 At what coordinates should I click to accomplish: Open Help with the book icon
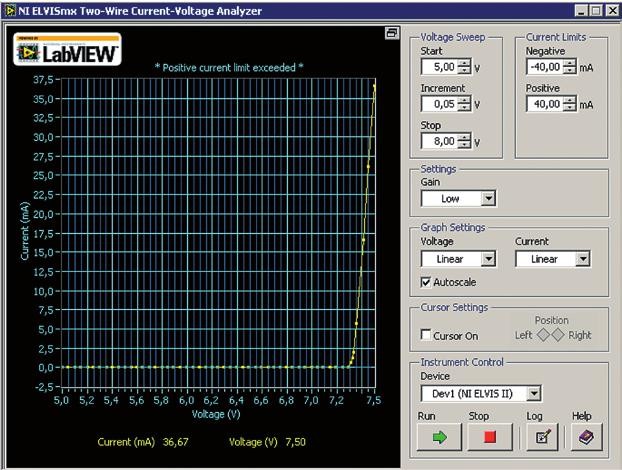click(587, 437)
